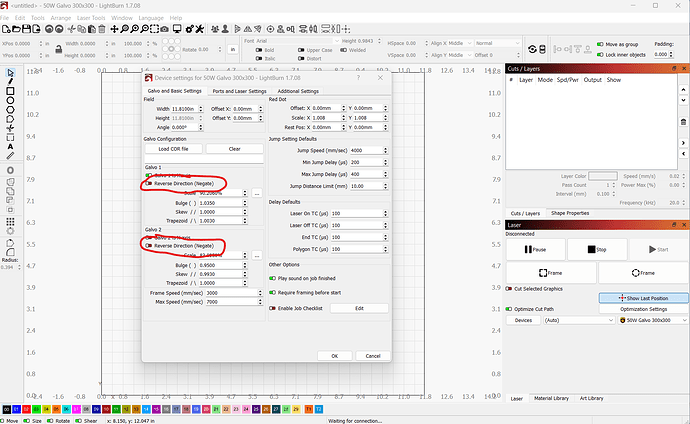Select the Rectangle tool
The height and width of the screenshot is (424, 690).
pyautogui.click(x=10, y=91)
